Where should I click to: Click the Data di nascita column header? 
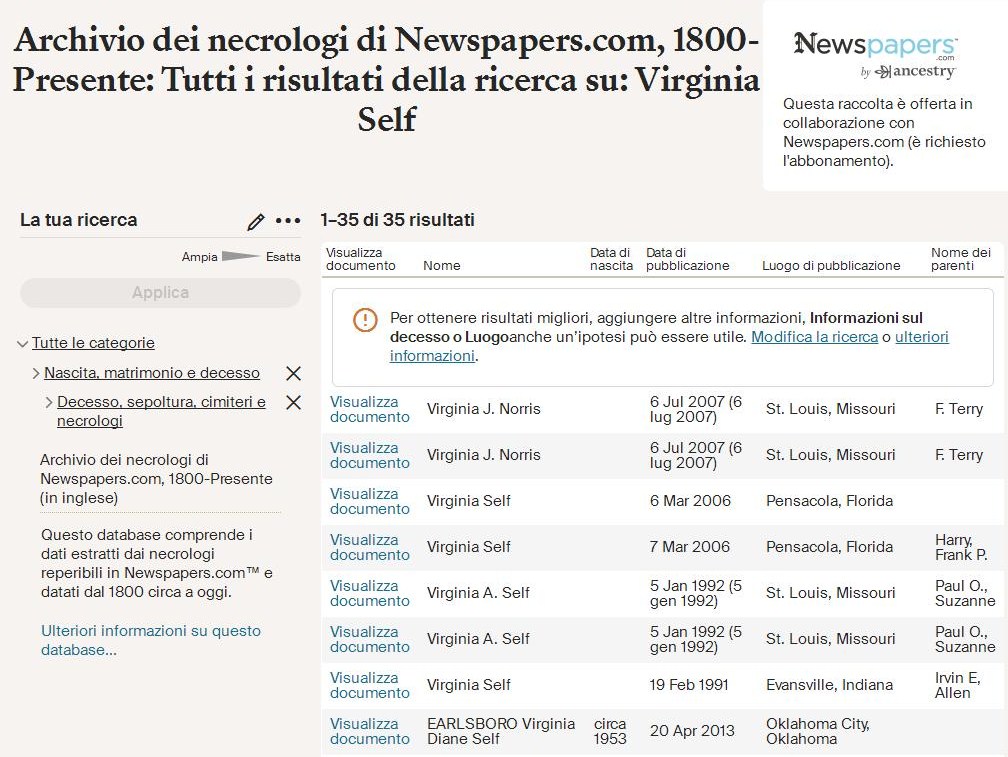pyautogui.click(x=611, y=259)
